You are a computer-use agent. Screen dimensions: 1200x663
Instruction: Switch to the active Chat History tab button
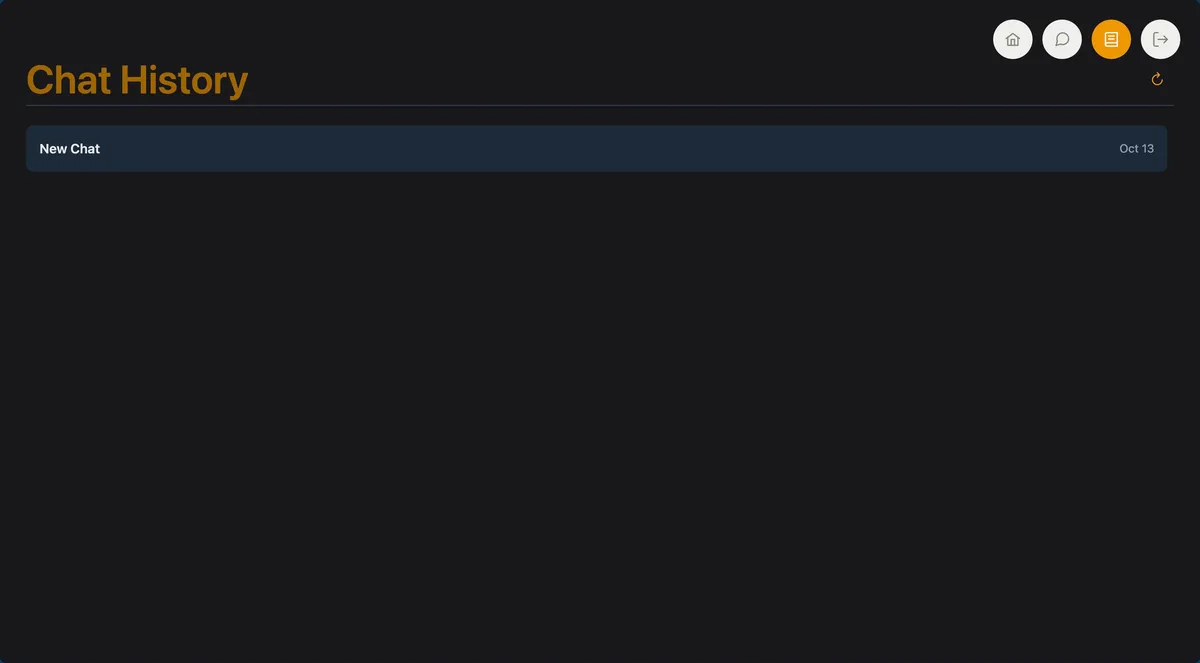[1111, 40]
